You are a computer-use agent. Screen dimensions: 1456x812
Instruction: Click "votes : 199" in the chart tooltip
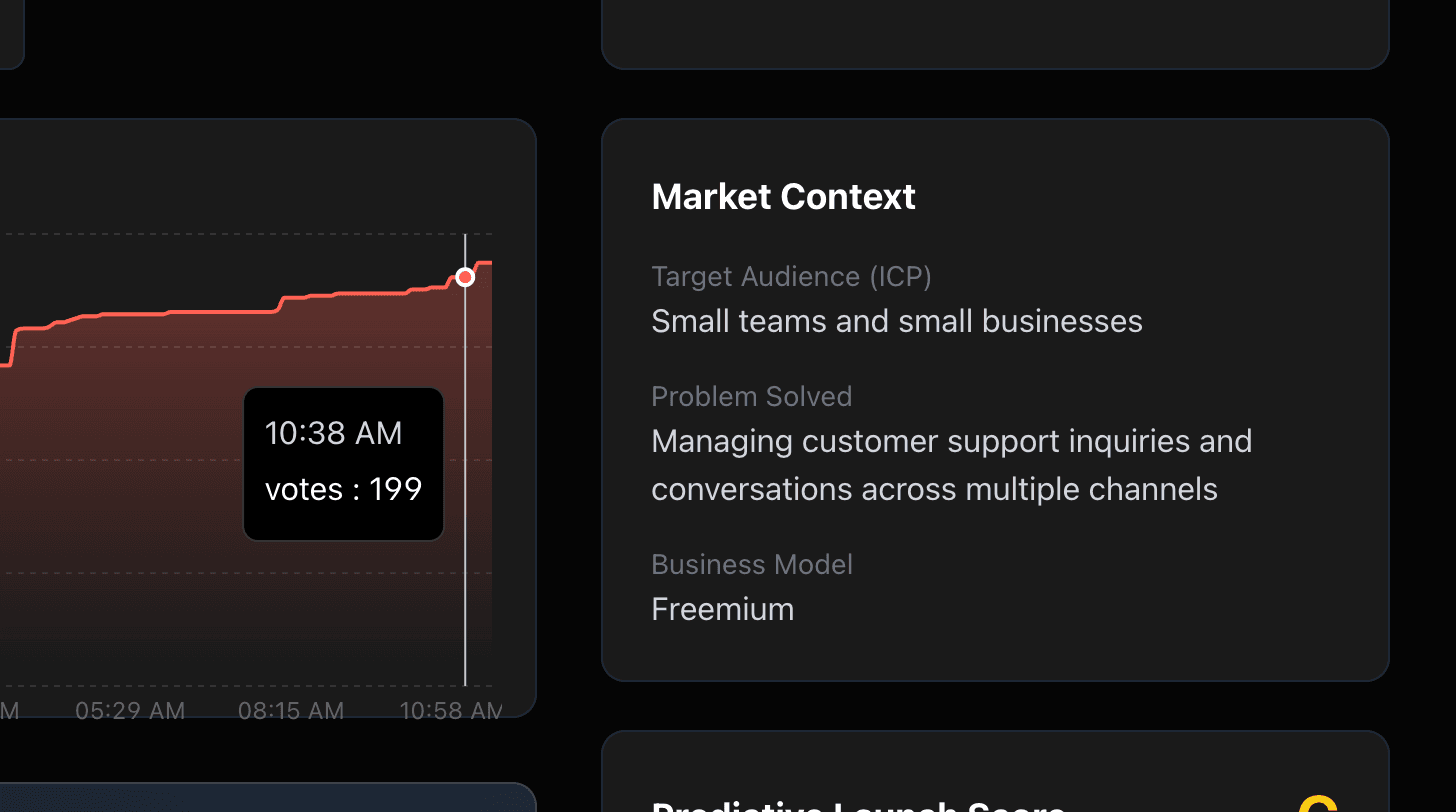(x=343, y=489)
